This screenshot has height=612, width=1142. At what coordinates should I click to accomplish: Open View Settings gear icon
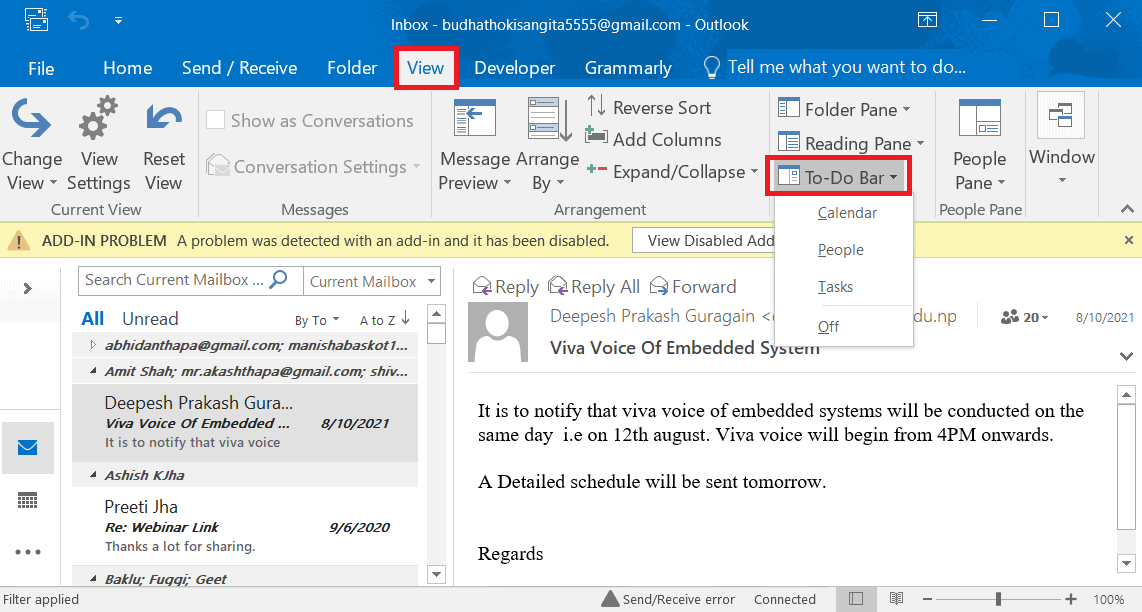[98, 118]
